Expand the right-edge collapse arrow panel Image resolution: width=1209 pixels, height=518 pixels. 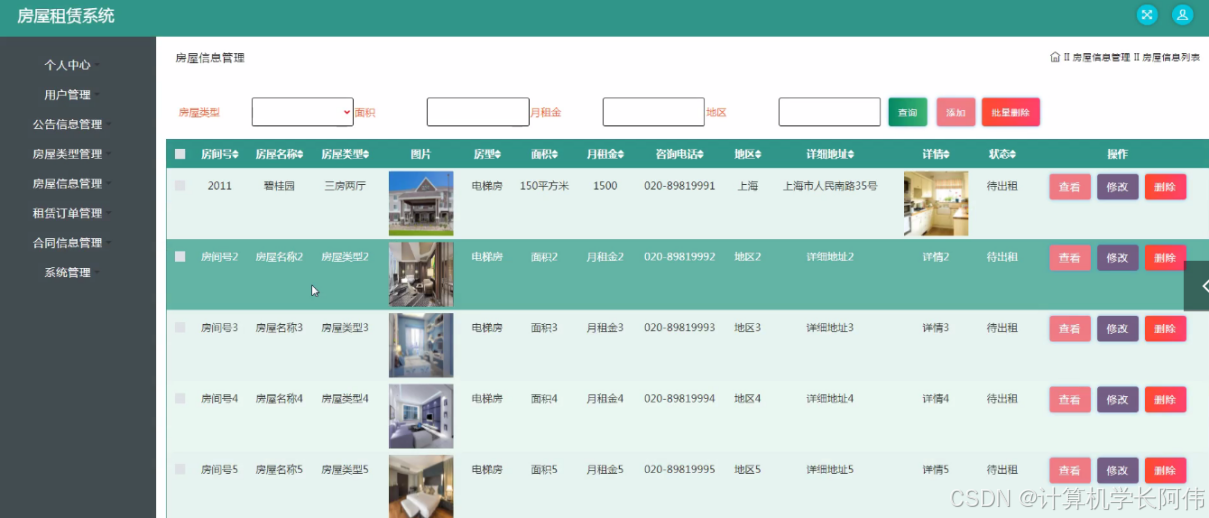point(1196,286)
